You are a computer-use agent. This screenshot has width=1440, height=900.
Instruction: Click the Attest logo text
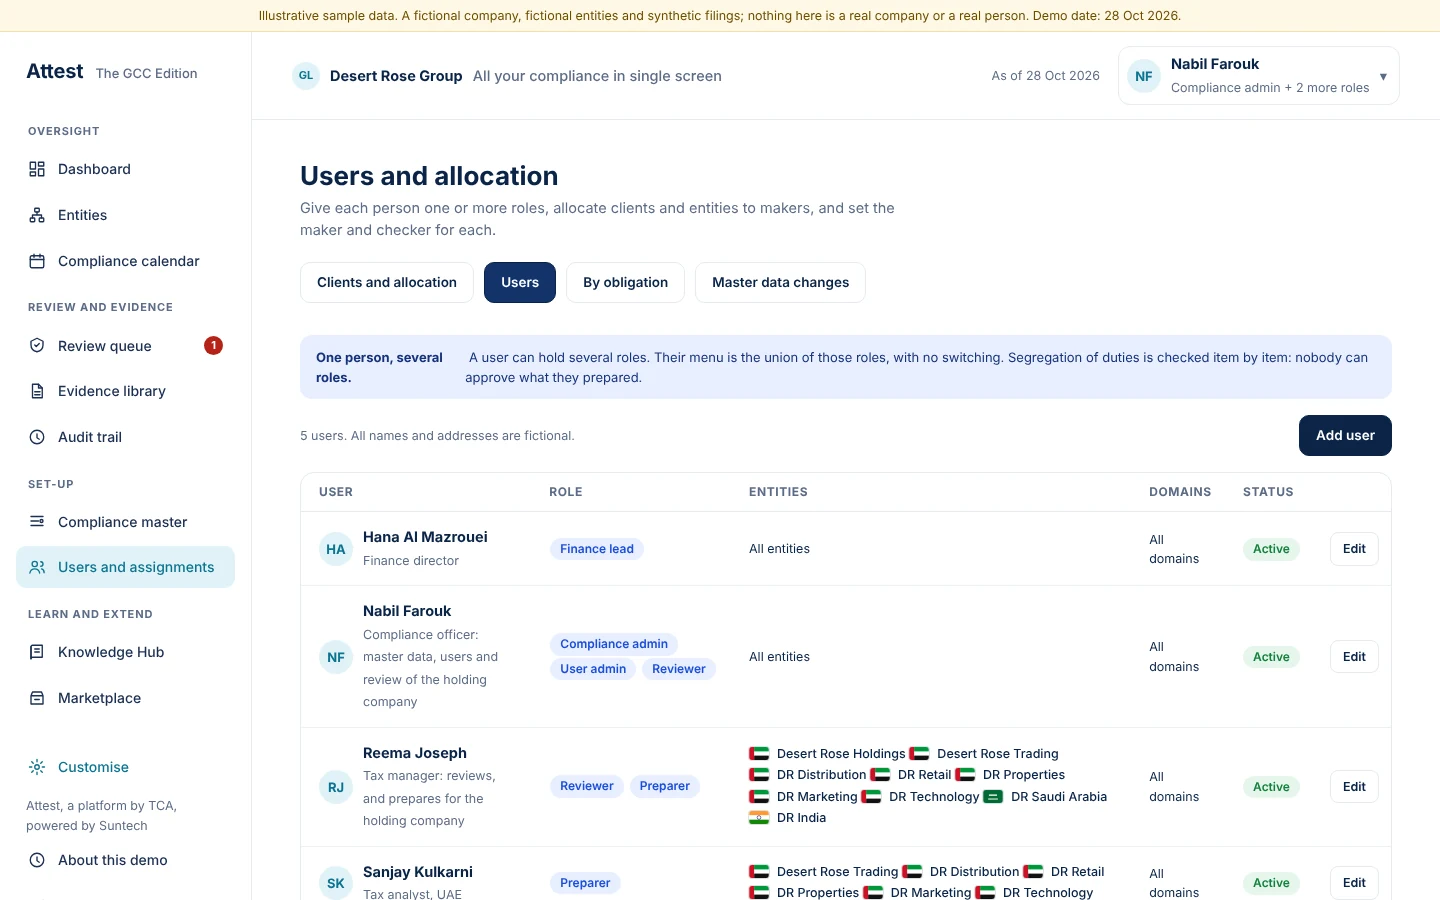coord(55,71)
